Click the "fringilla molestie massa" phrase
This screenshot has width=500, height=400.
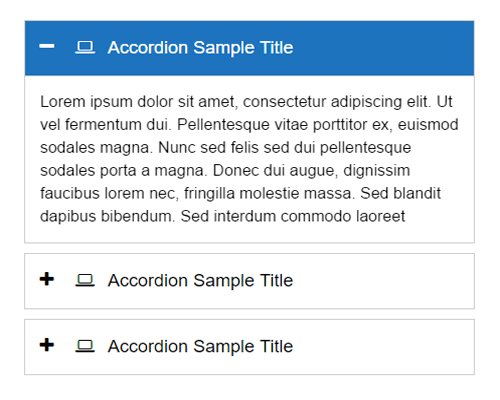[x=270, y=193]
